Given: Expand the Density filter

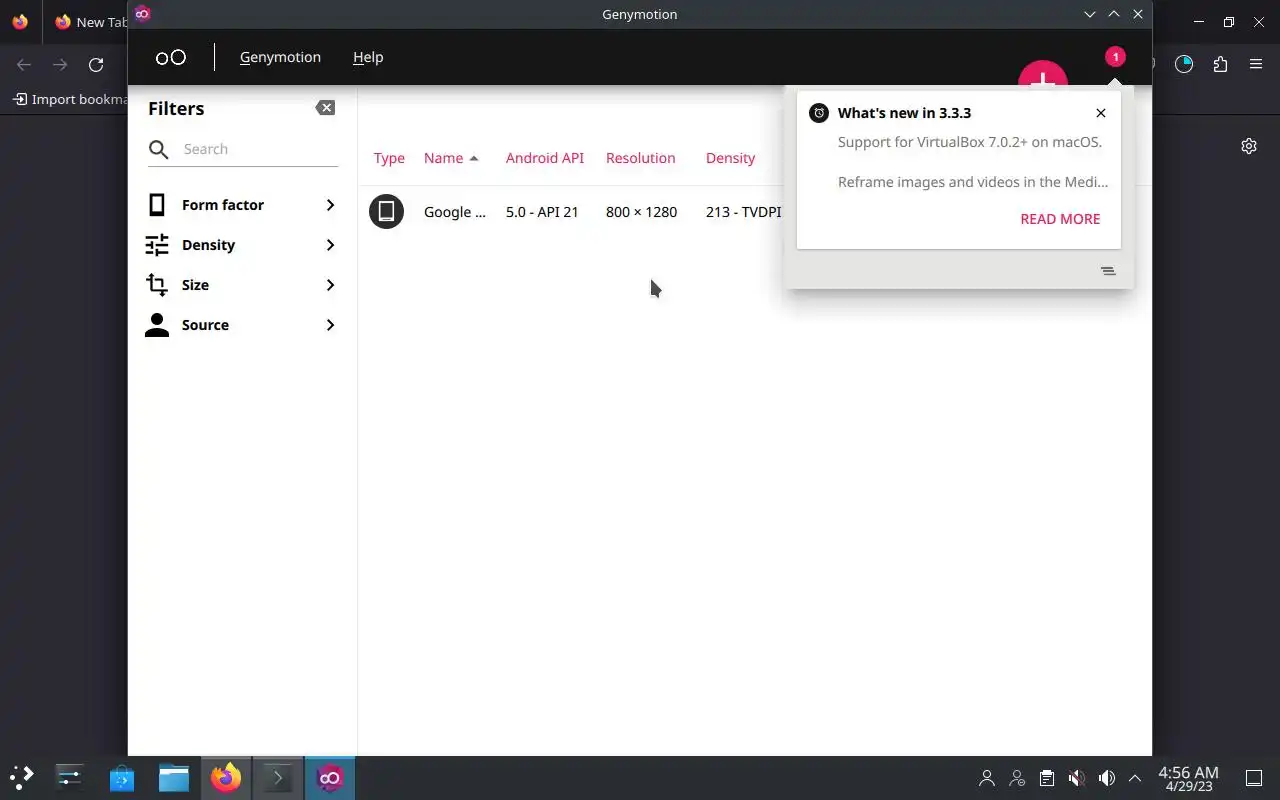Looking at the screenshot, I should [x=242, y=245].
